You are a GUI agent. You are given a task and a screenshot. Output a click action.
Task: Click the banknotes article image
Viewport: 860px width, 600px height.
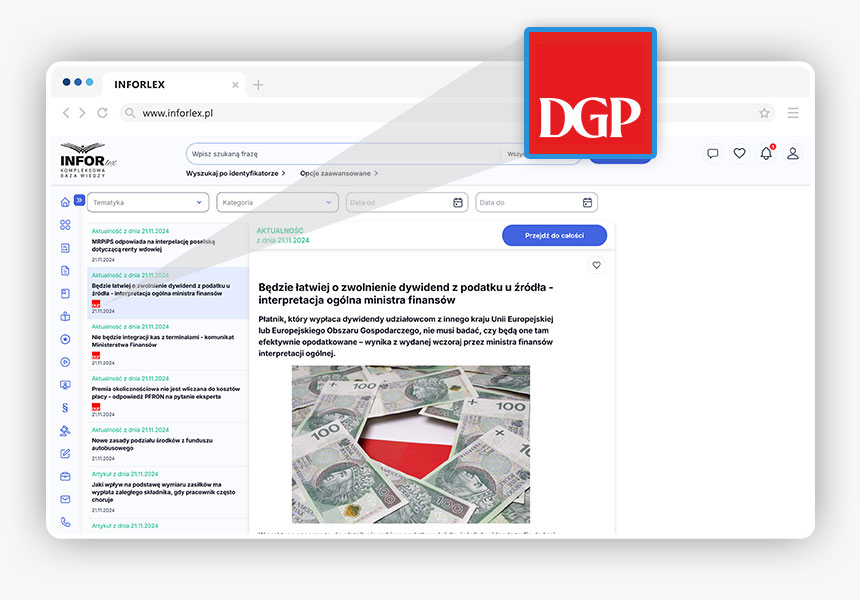point(411,444)
